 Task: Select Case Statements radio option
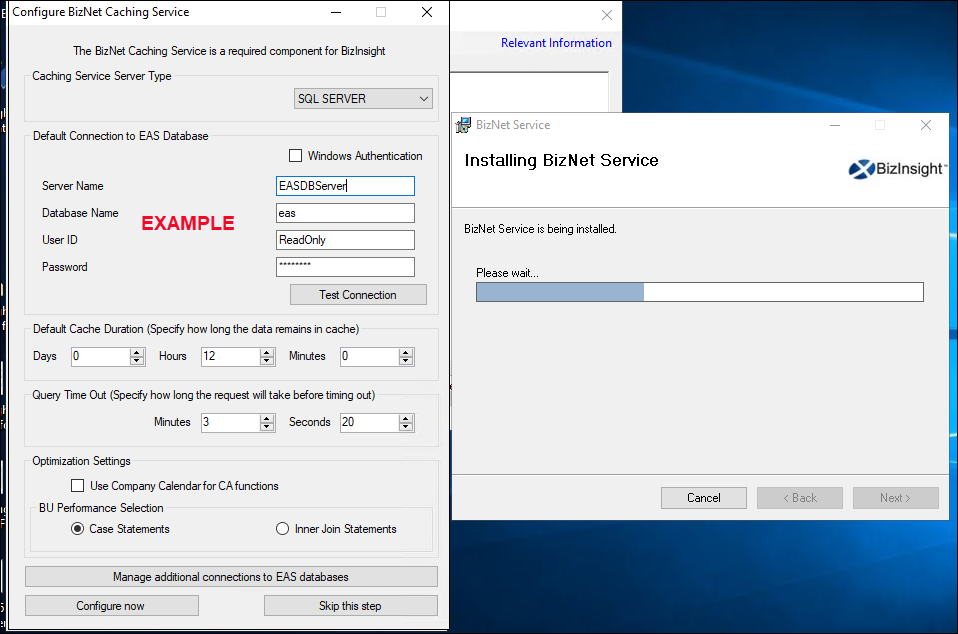click(78, 529)
